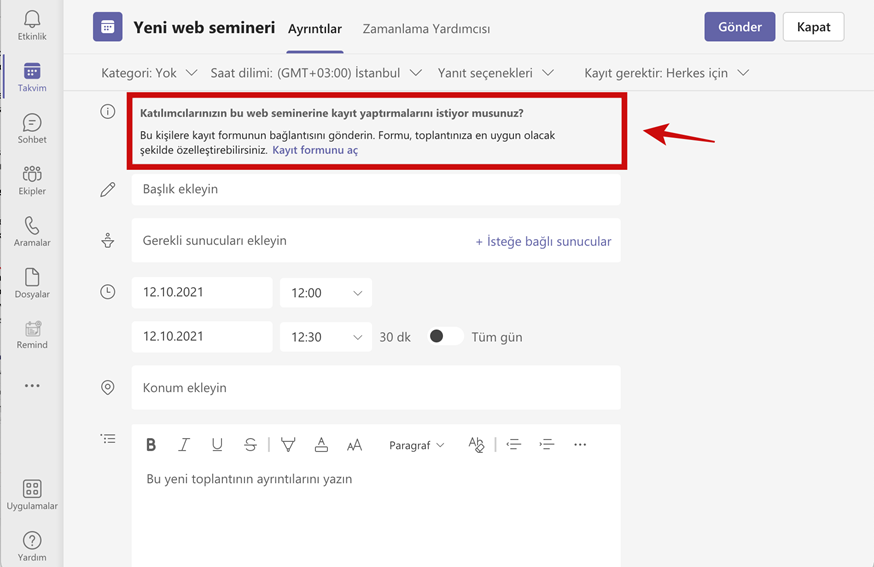Increase paragraph indent
Image resolution: width=874 pixels, height=567 pixels.
tap(547, 444)
